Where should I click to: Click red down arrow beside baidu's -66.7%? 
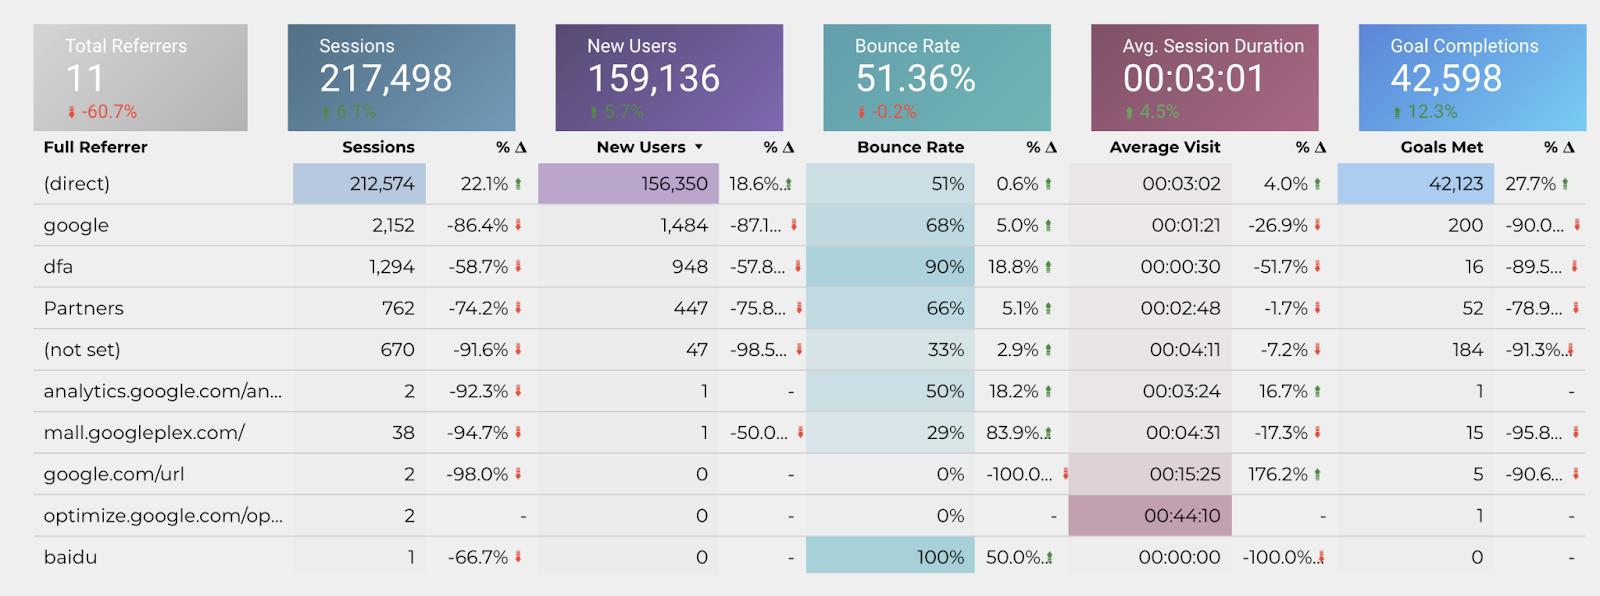coord(518,558)
